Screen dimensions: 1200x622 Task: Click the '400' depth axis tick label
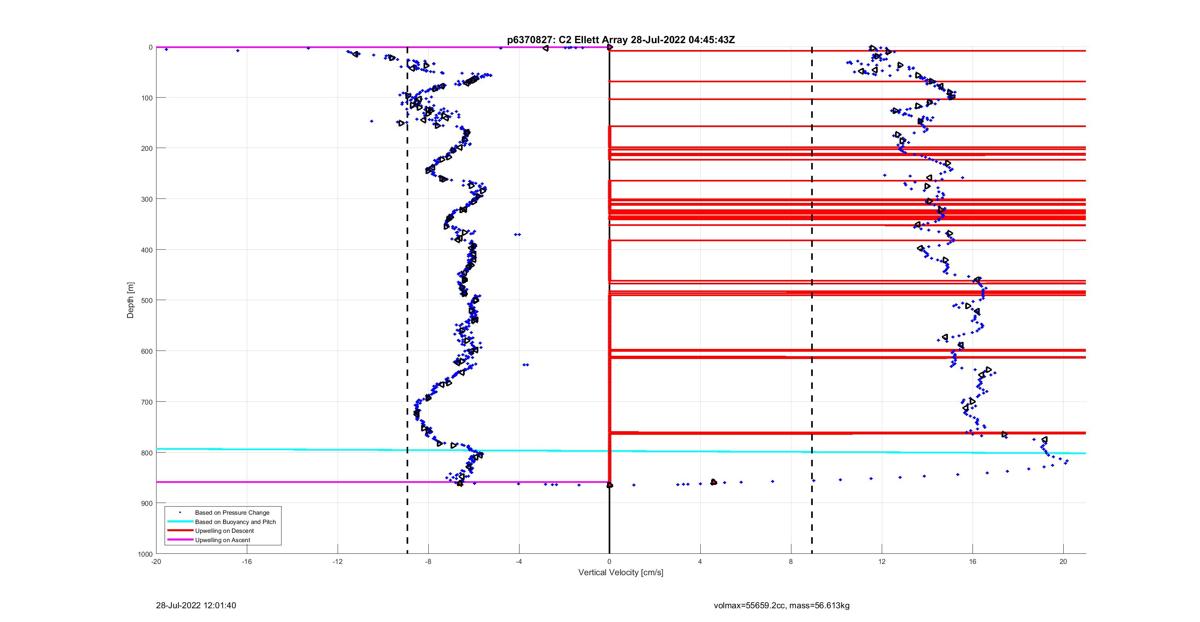point(146,250)
